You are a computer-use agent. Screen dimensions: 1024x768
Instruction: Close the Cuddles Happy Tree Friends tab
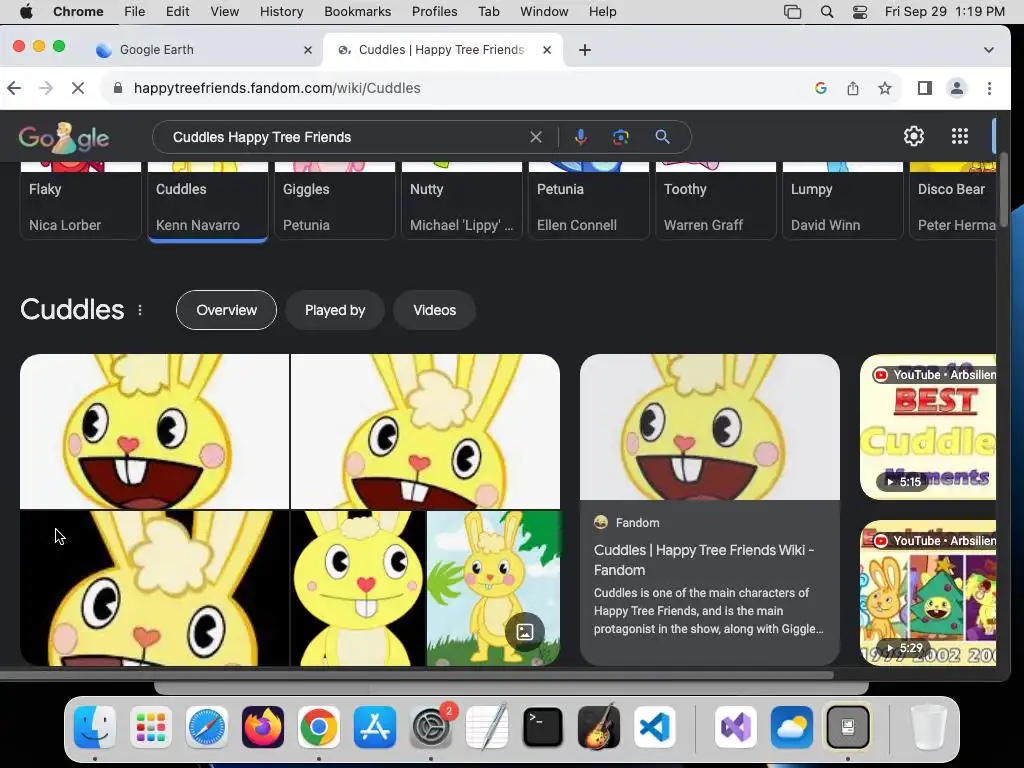[547, 50]
